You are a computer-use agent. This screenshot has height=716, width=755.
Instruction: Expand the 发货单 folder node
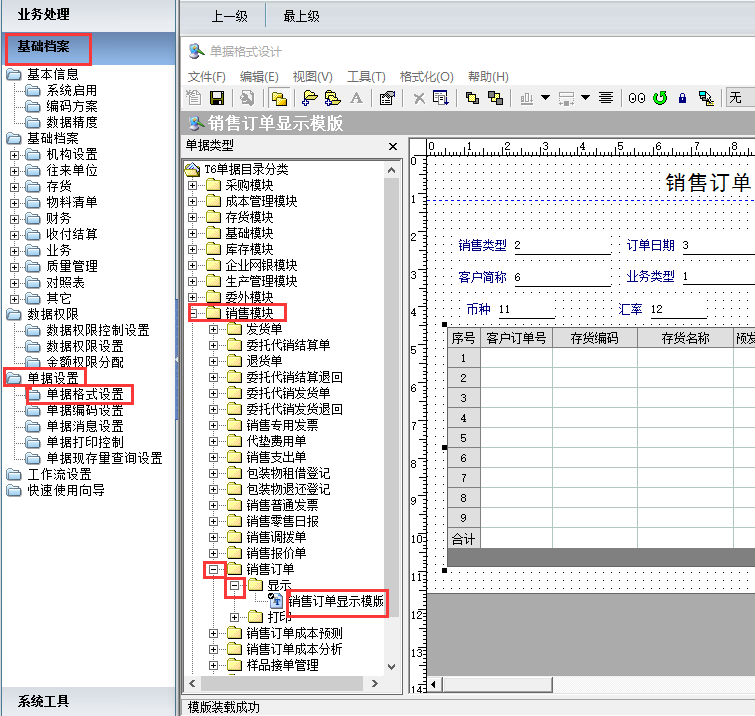click(213, 329)
